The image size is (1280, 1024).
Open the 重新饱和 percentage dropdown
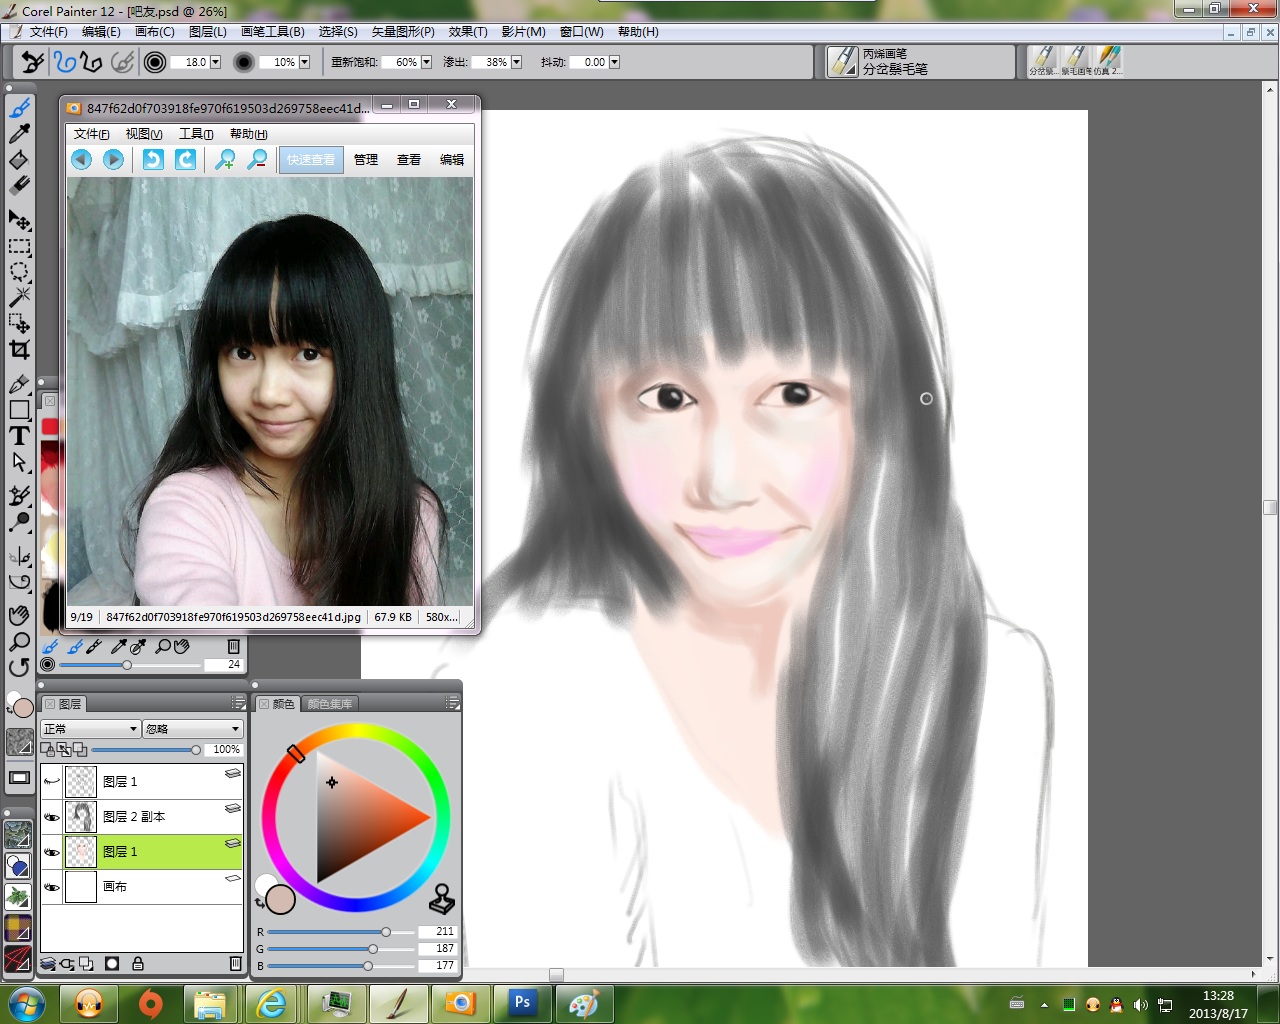(426, 62)
